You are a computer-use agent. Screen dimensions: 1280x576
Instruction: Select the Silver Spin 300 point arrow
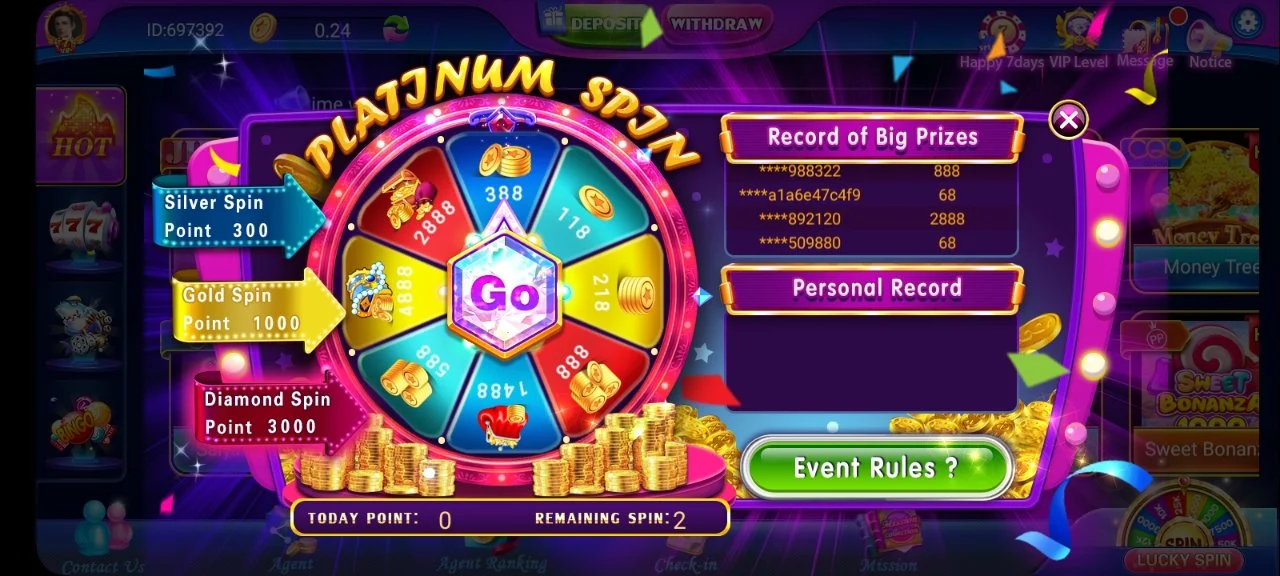240,215
